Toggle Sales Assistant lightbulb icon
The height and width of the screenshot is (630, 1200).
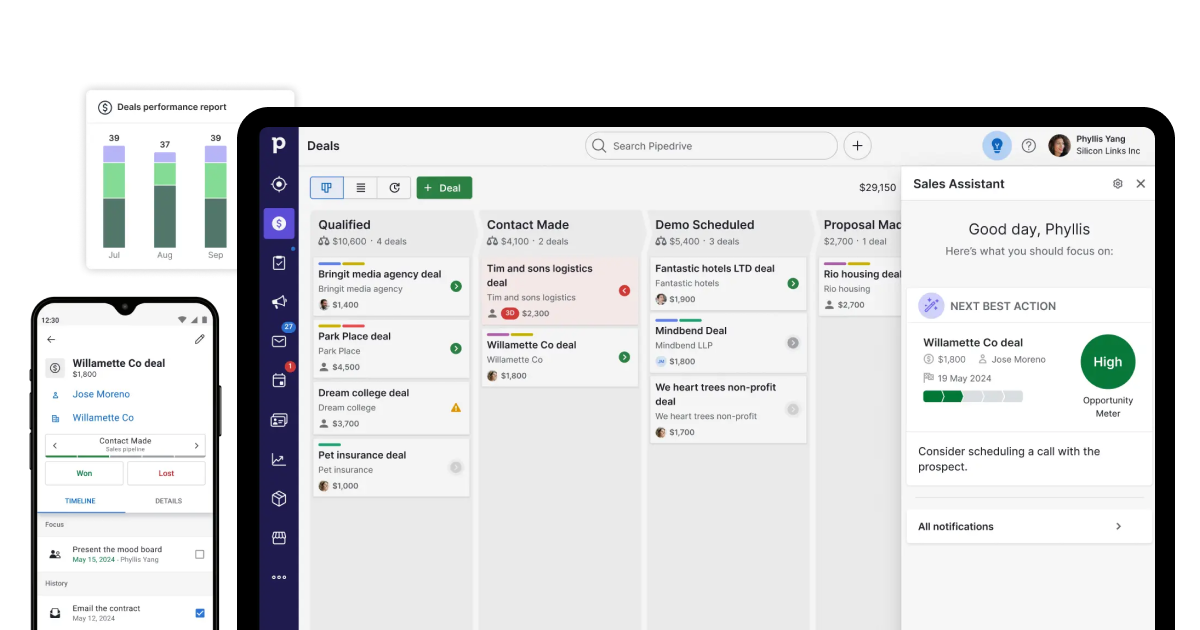point(996,146)
